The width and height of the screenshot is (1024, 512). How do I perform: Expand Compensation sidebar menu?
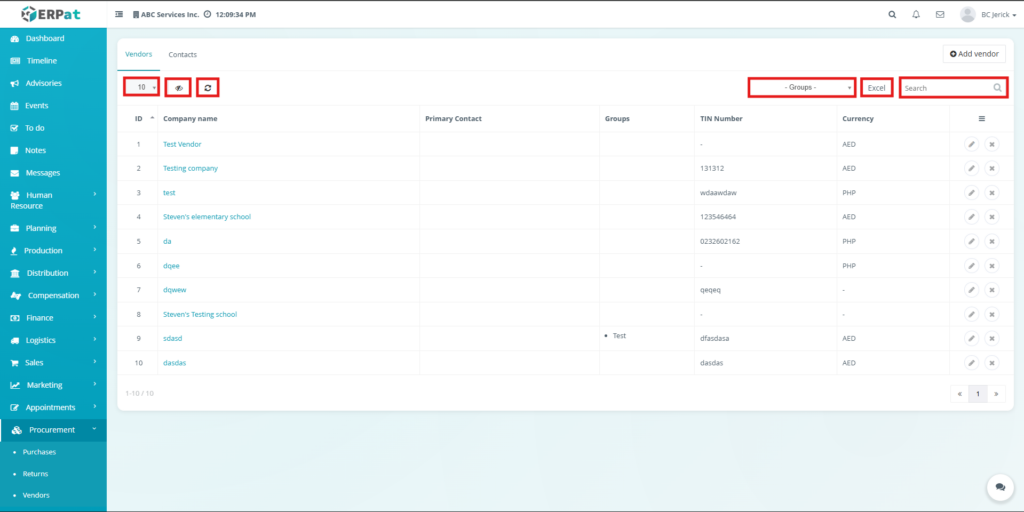[54, 295]
